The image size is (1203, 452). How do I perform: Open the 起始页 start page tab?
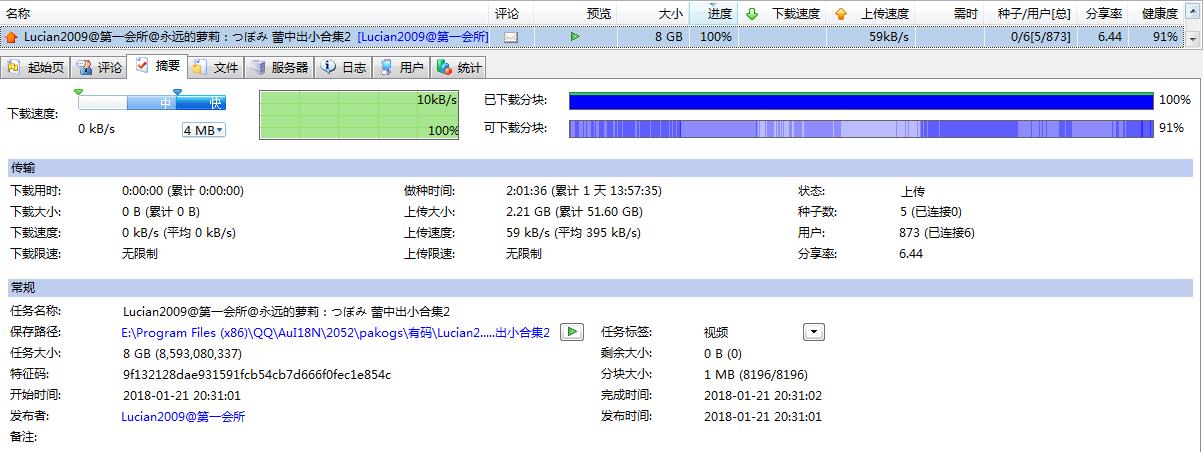[37, 68]
